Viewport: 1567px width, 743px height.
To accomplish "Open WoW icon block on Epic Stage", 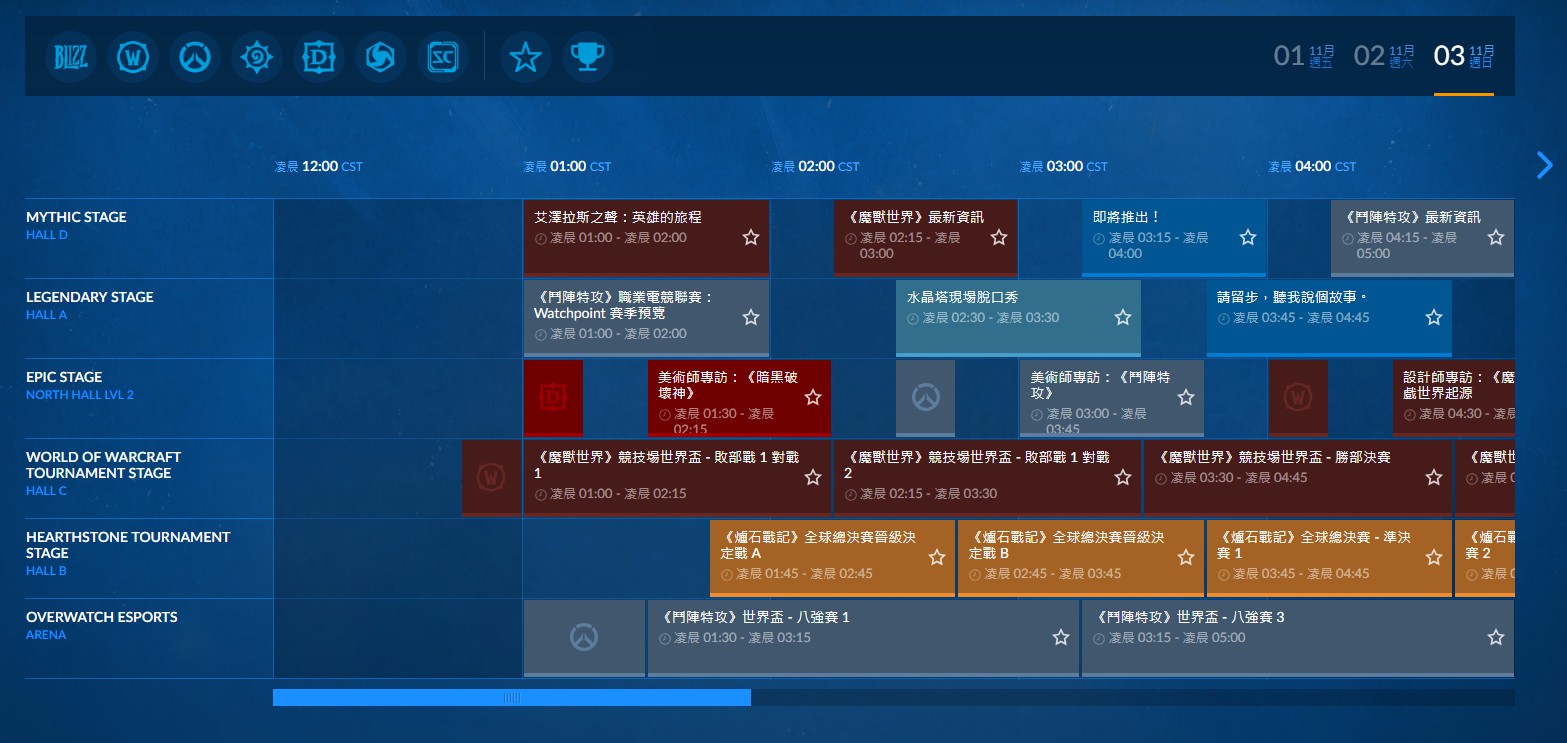I will tap(1298, 397).
